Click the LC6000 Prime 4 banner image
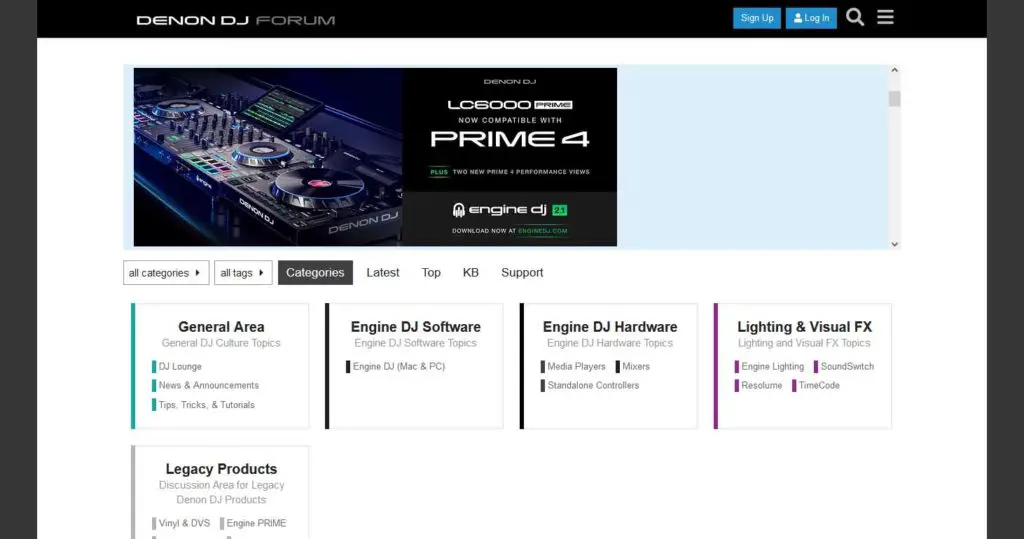 (375, 157)
